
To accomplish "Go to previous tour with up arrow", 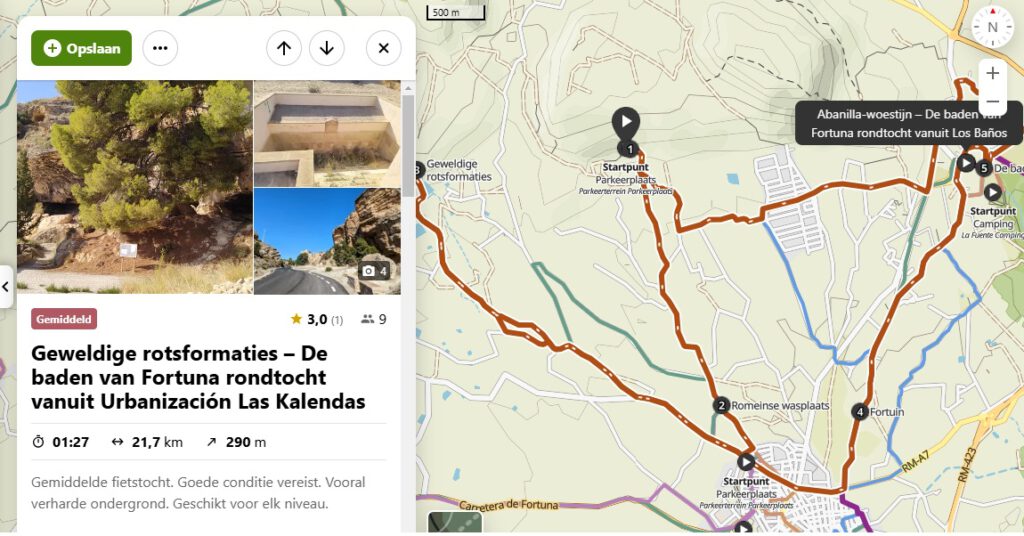I will [x=283, y=48].
